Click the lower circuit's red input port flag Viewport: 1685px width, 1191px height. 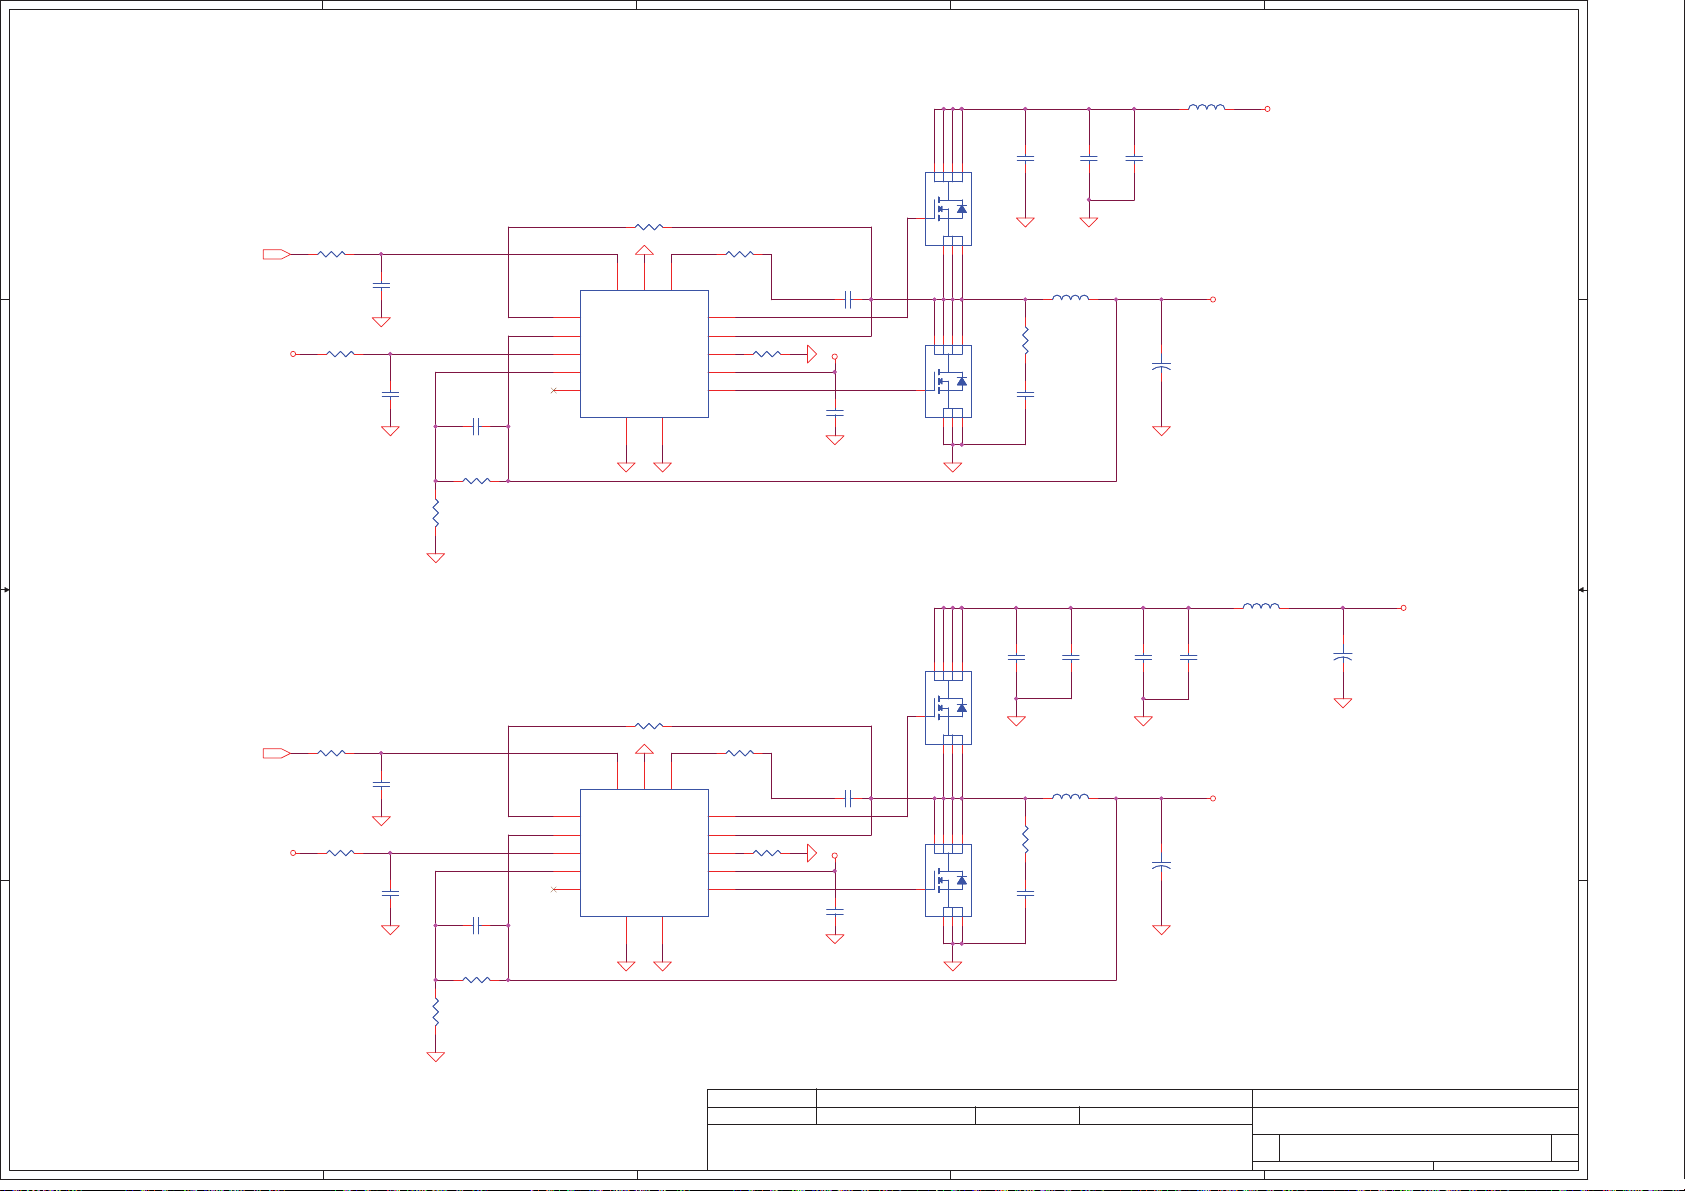276,753
